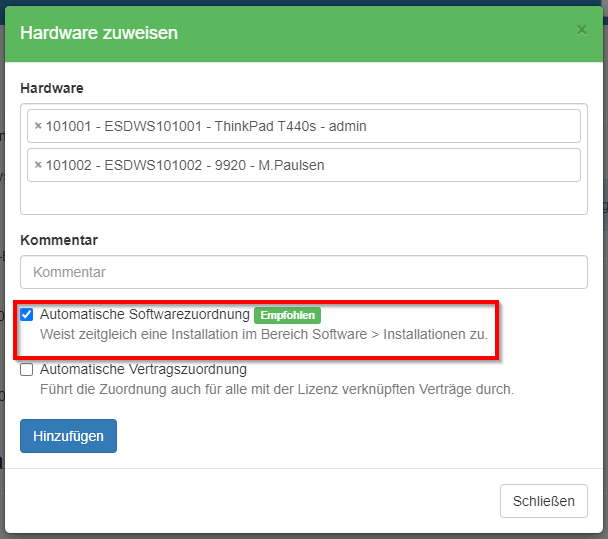Click the green Empfohlen badge
This screenshot has height=539, width=608.
287,315
